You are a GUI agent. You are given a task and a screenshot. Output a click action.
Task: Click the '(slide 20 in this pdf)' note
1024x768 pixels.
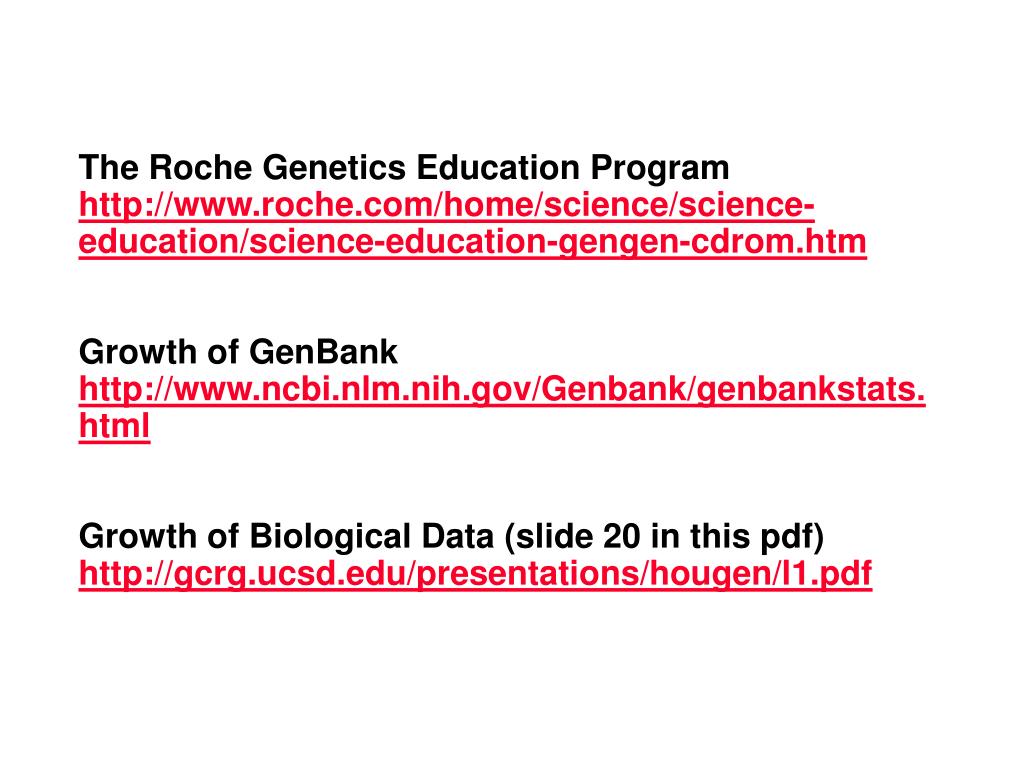tap(664, 536)
